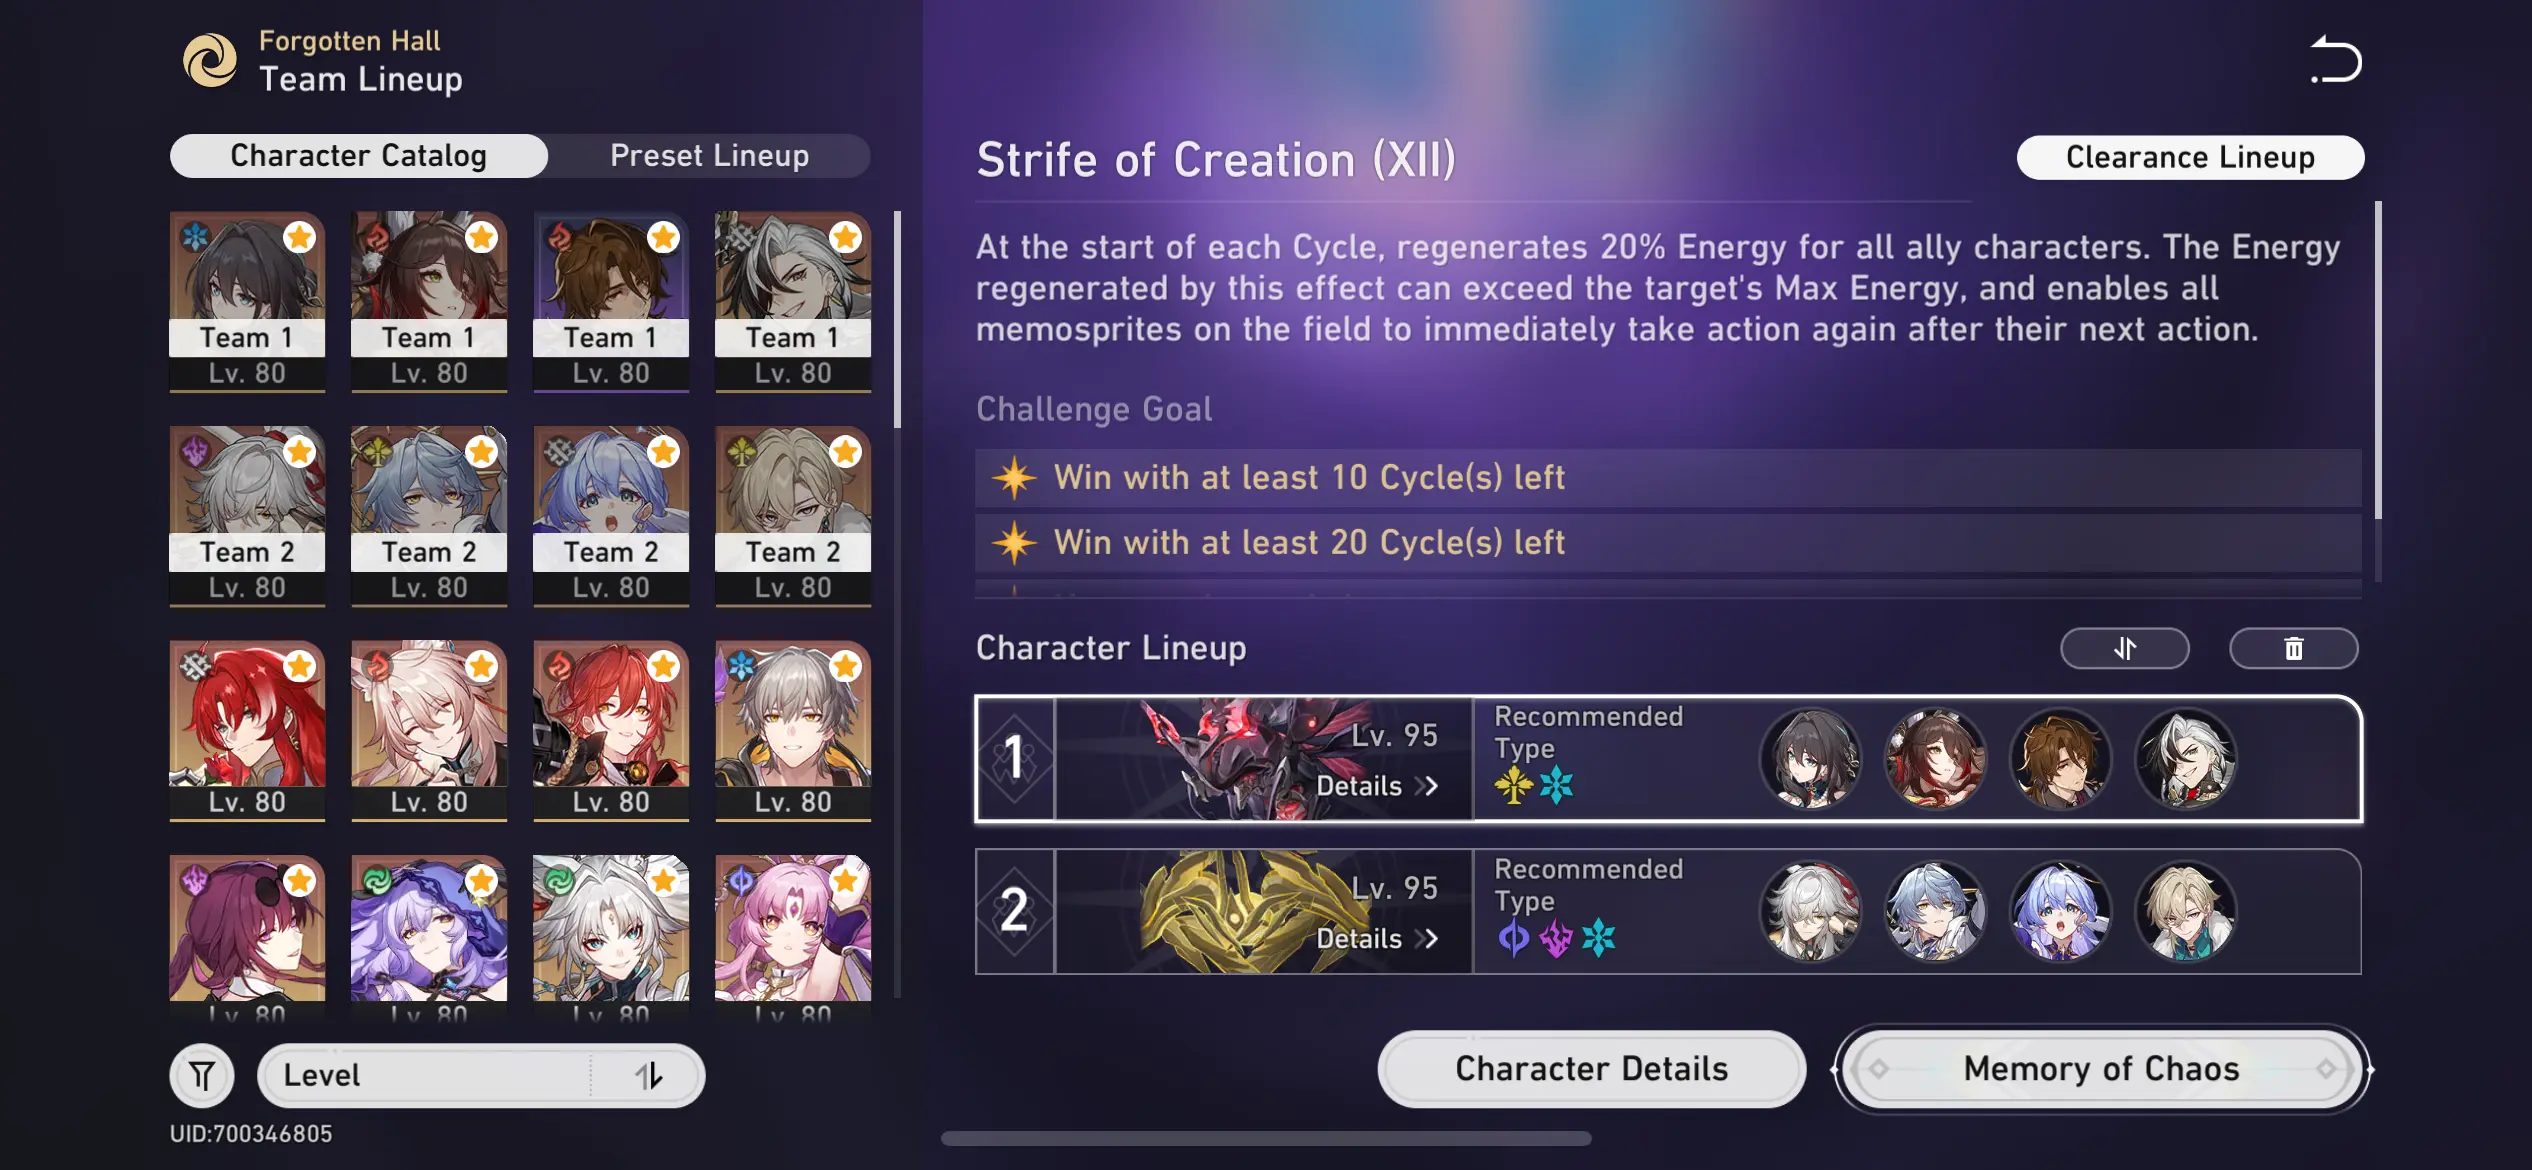Toggle the red long-haired Lv. 80 character card
Viewport: 2532px width, 1170px height.
[247, 730]
